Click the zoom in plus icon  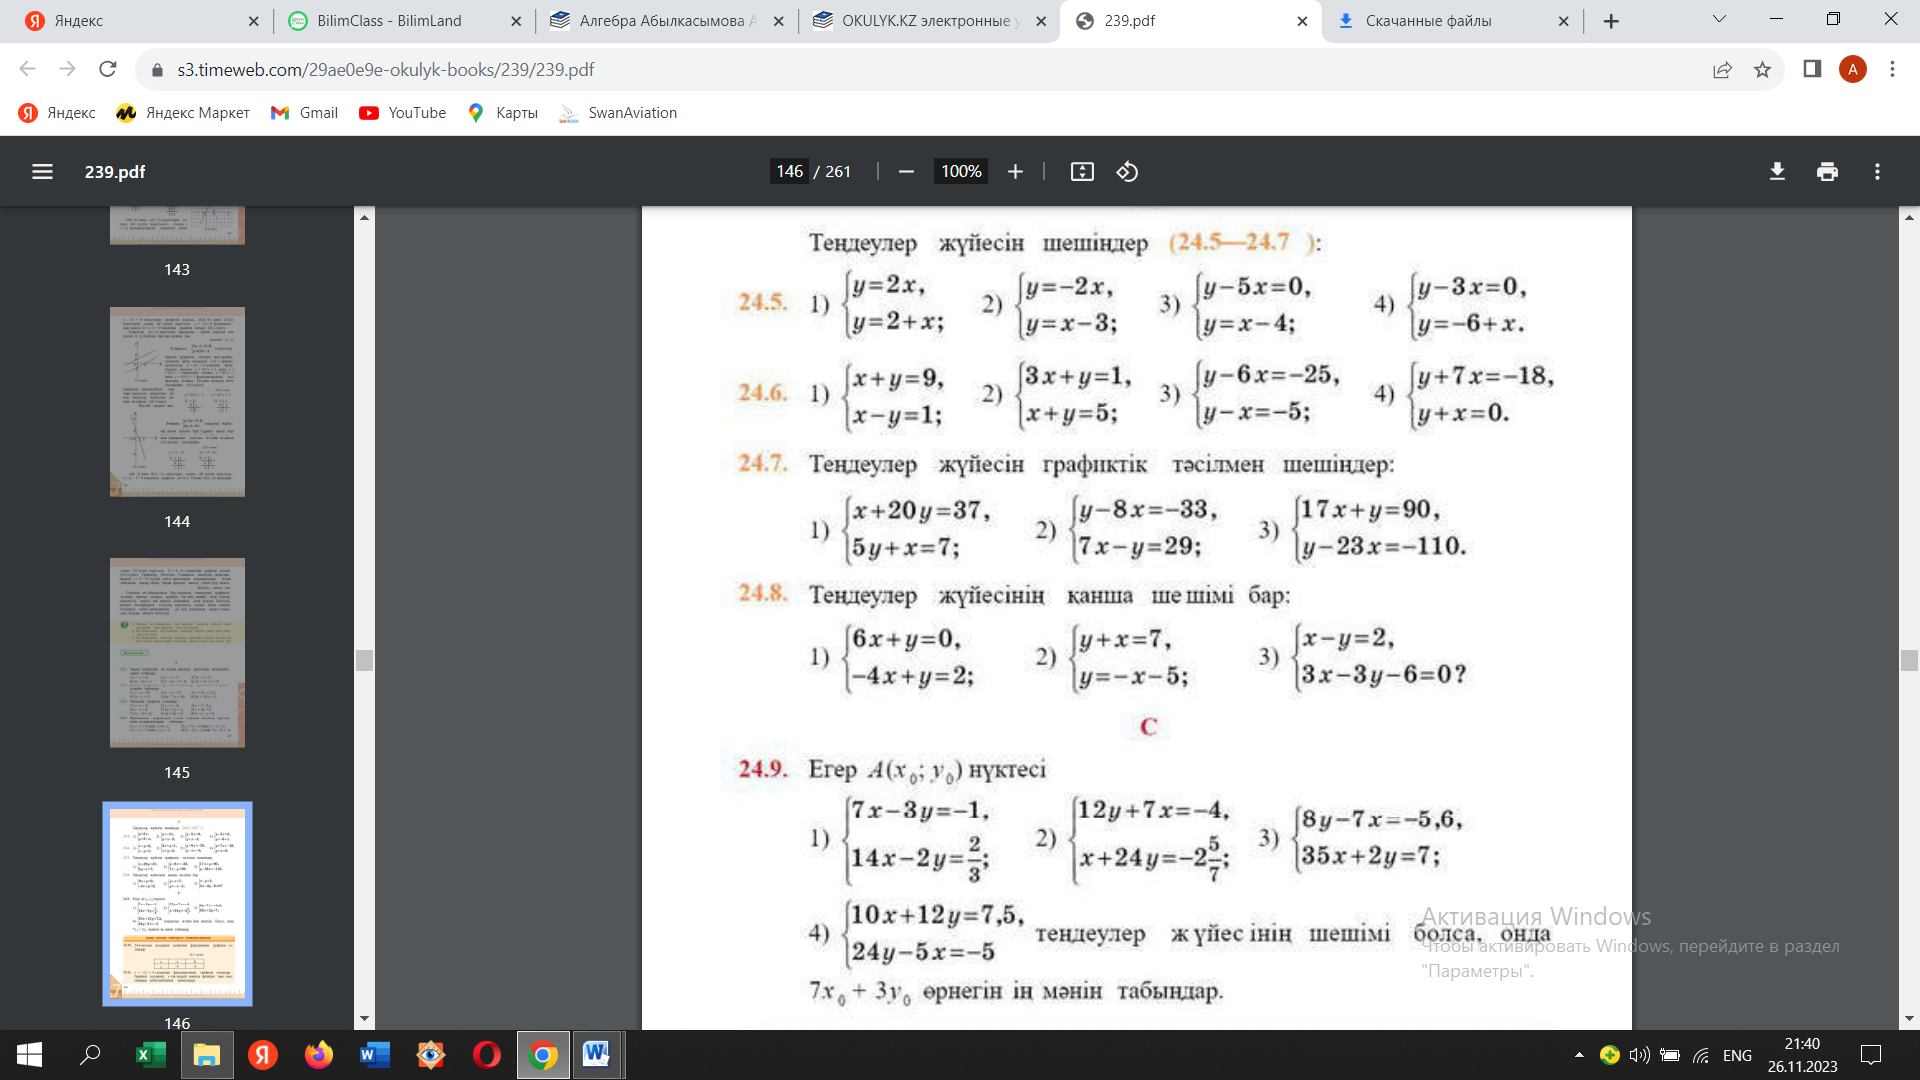pyautogui.click(x=1015, y=172)
